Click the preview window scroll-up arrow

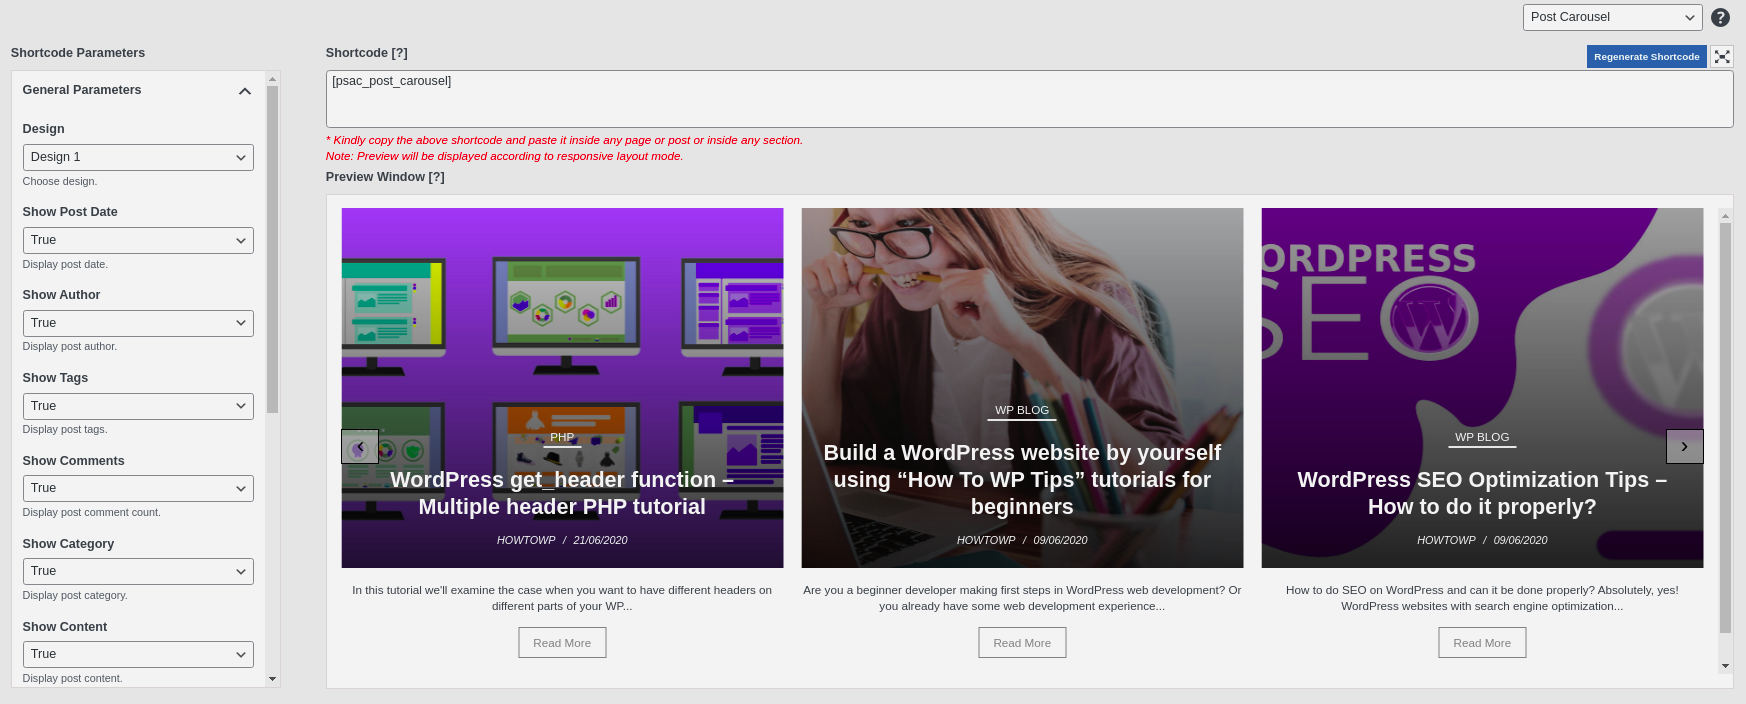point(1725,215)
